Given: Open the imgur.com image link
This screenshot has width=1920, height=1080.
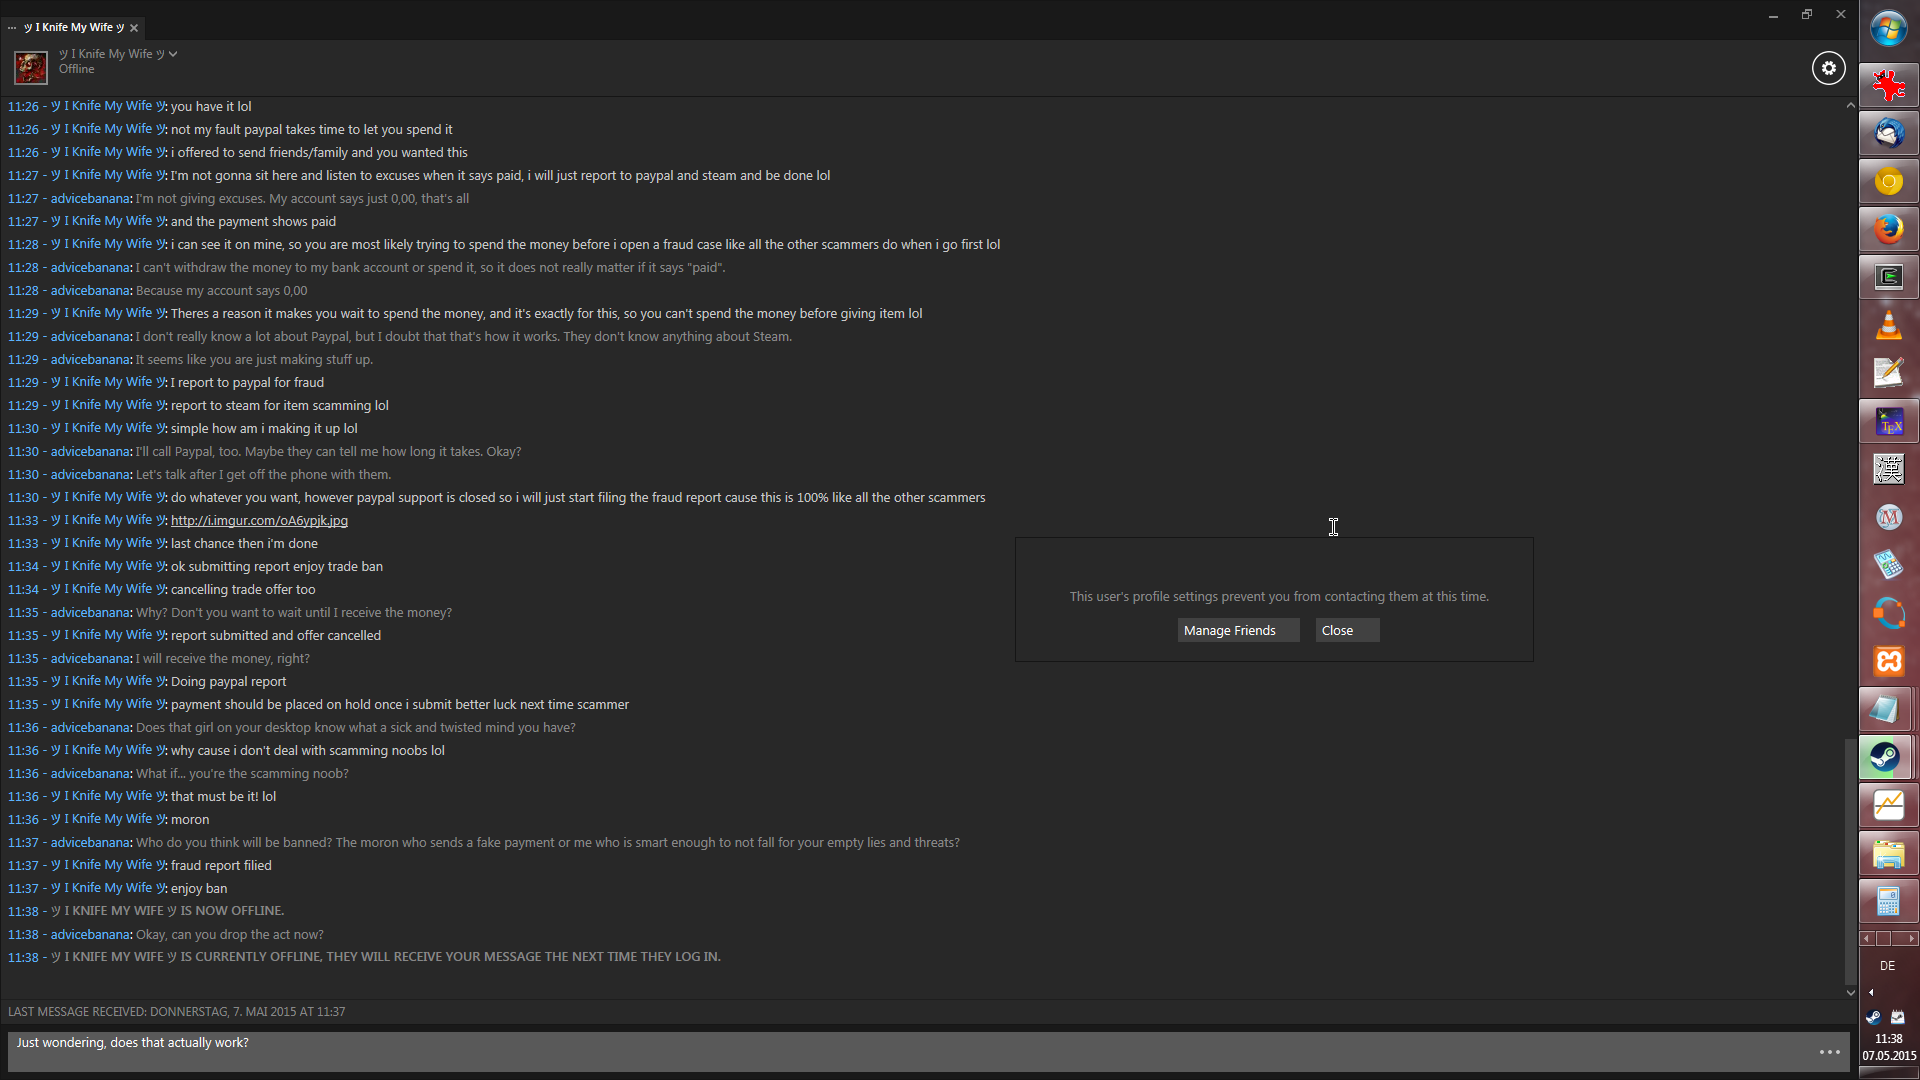Looking at the screenshot, I should pyautogui.click(x=259, y=520).
